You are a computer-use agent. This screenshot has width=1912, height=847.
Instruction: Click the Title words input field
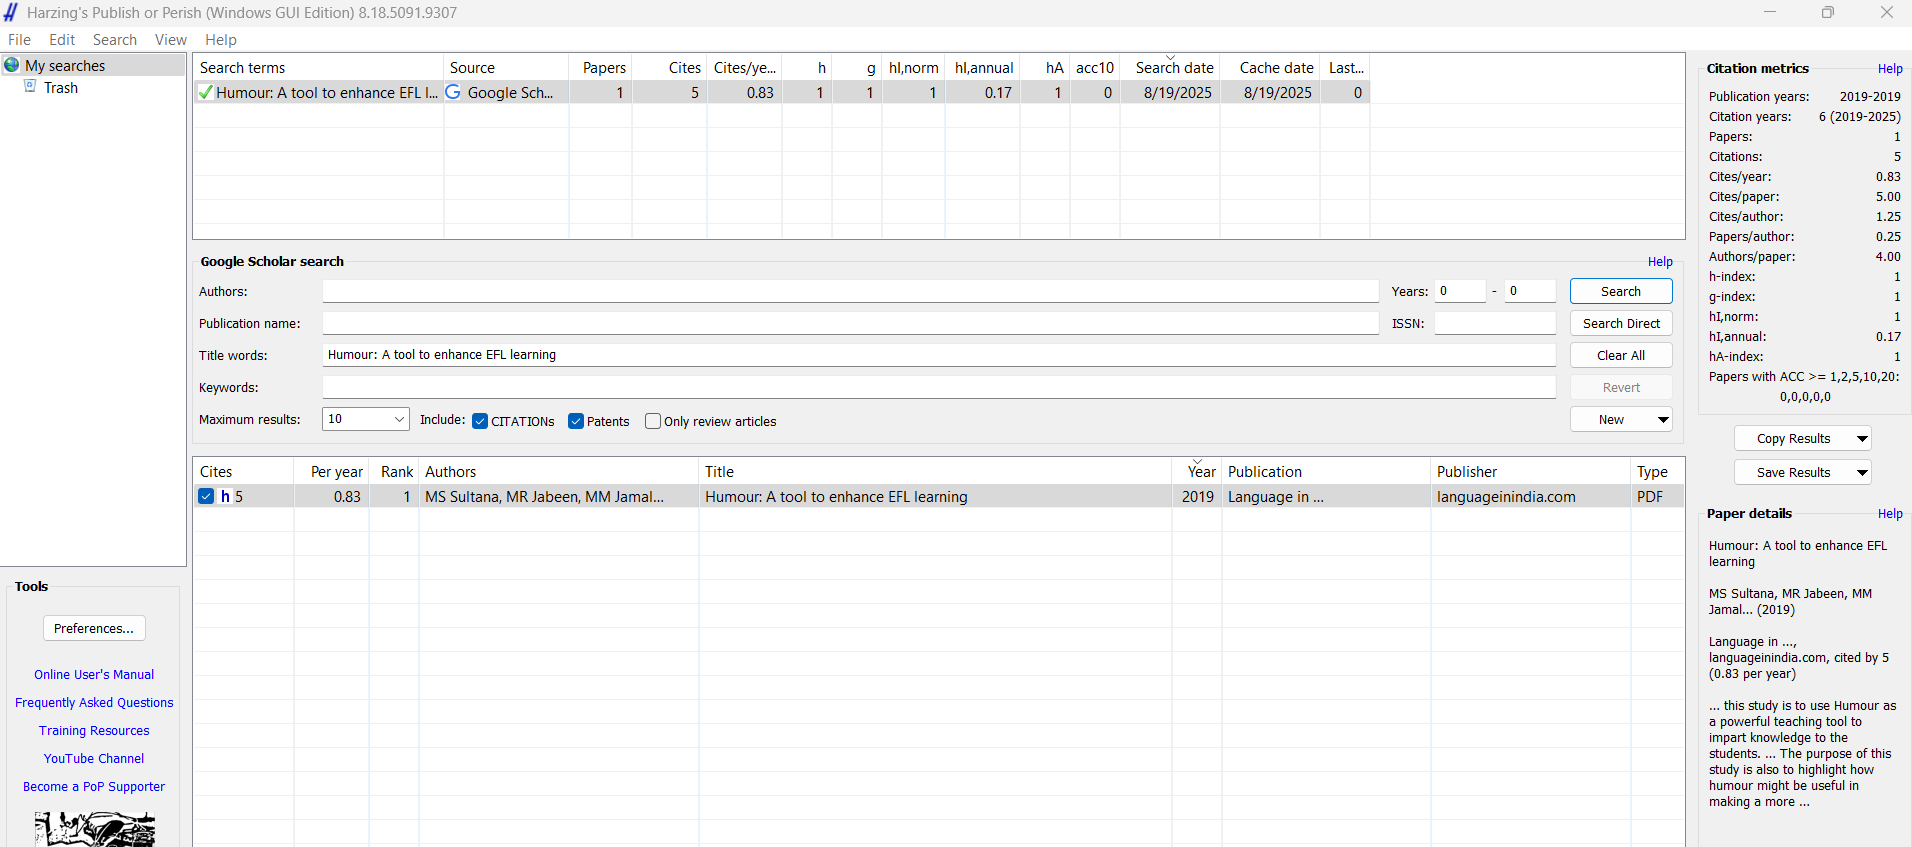939,355
